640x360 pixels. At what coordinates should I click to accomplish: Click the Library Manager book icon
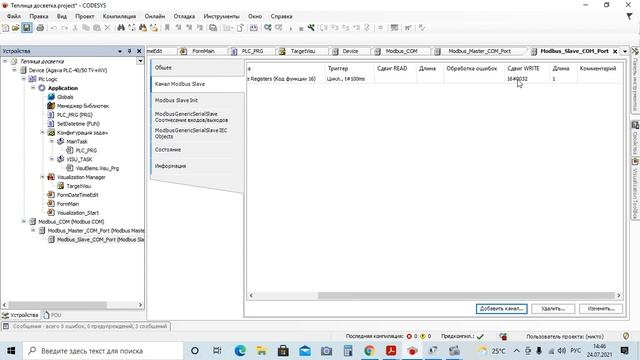(x=51, y=106)
